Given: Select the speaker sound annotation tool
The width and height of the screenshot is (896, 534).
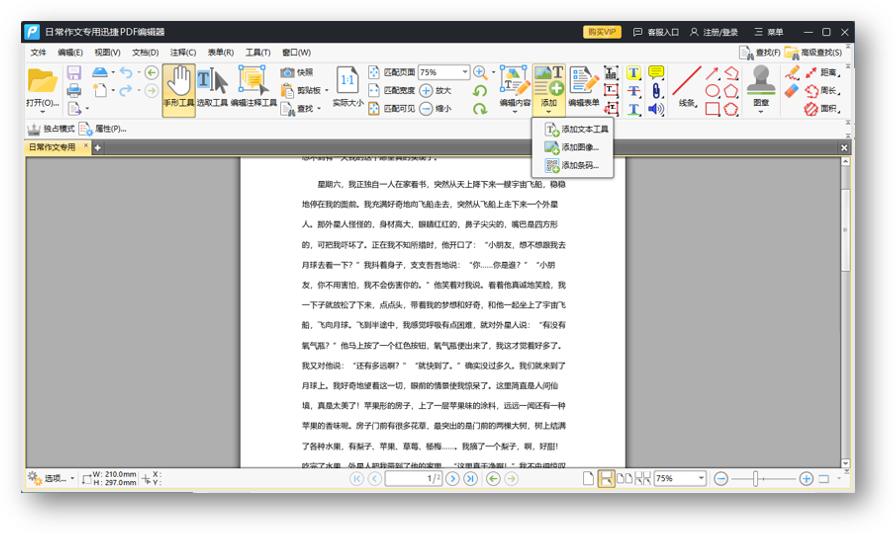Looking at the screenshot, I should coord(656,109).
